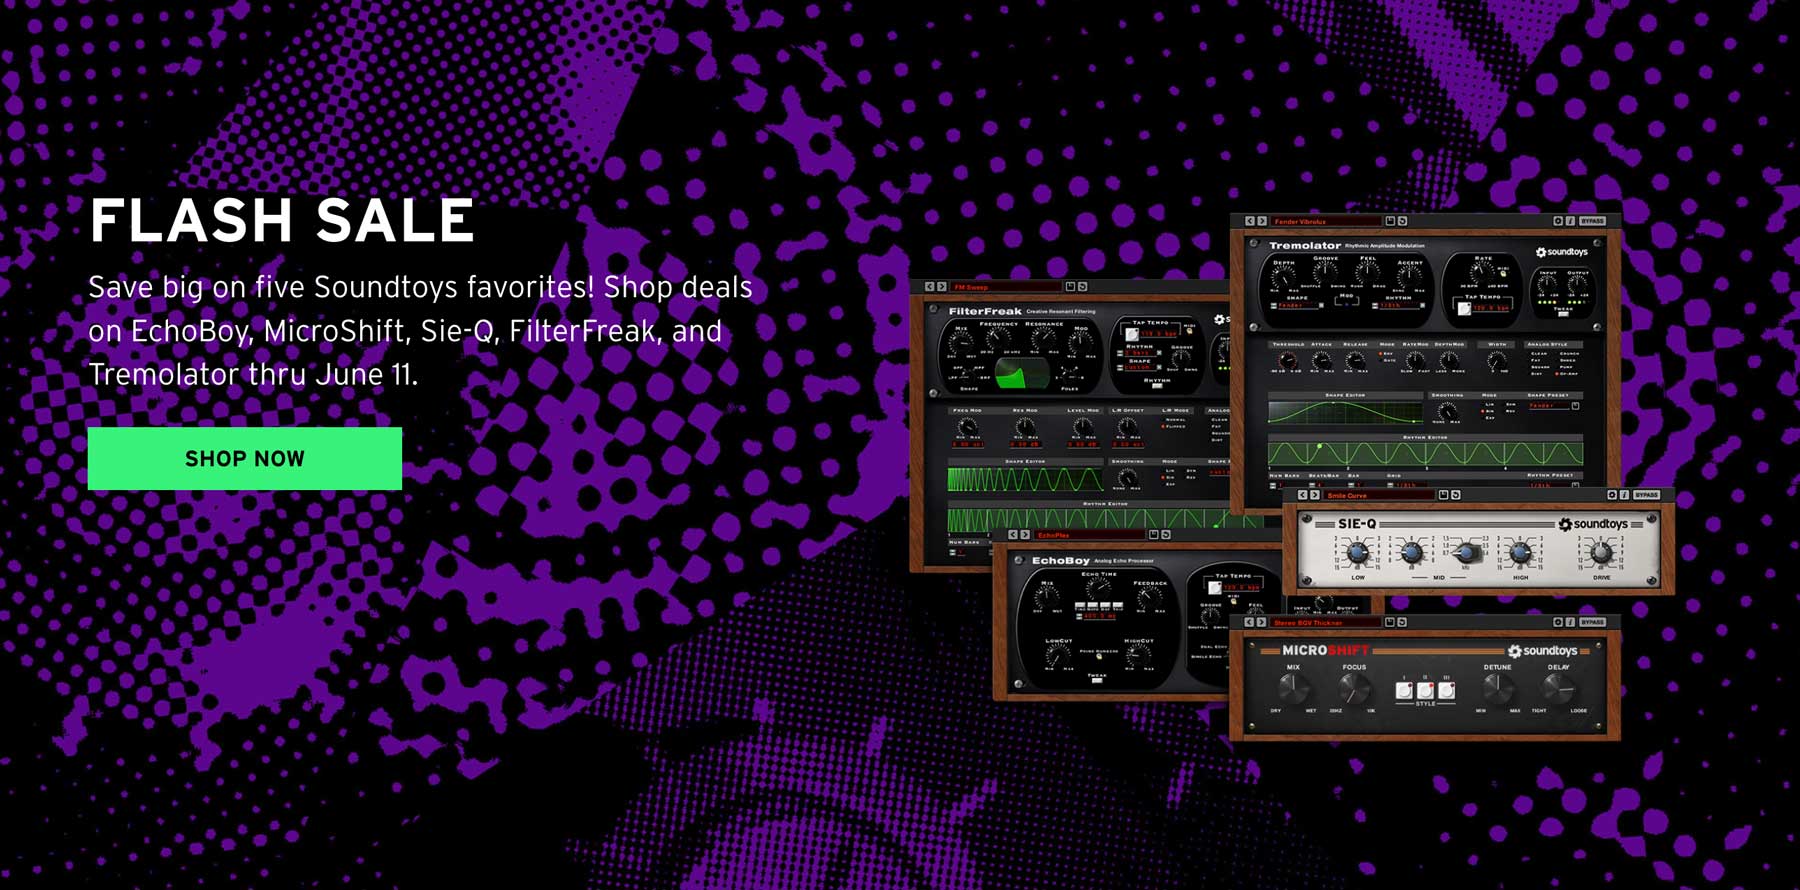1800x890 pixels.
Task: Click the EchoBoy HighCut knob
Action: click(1138, 655)
